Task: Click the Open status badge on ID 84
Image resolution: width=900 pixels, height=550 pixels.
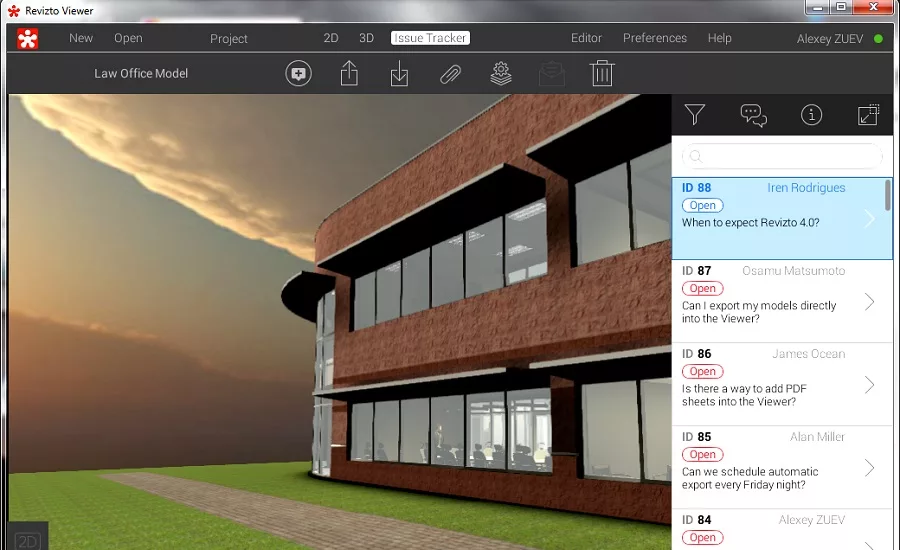Action: [703, 537]
